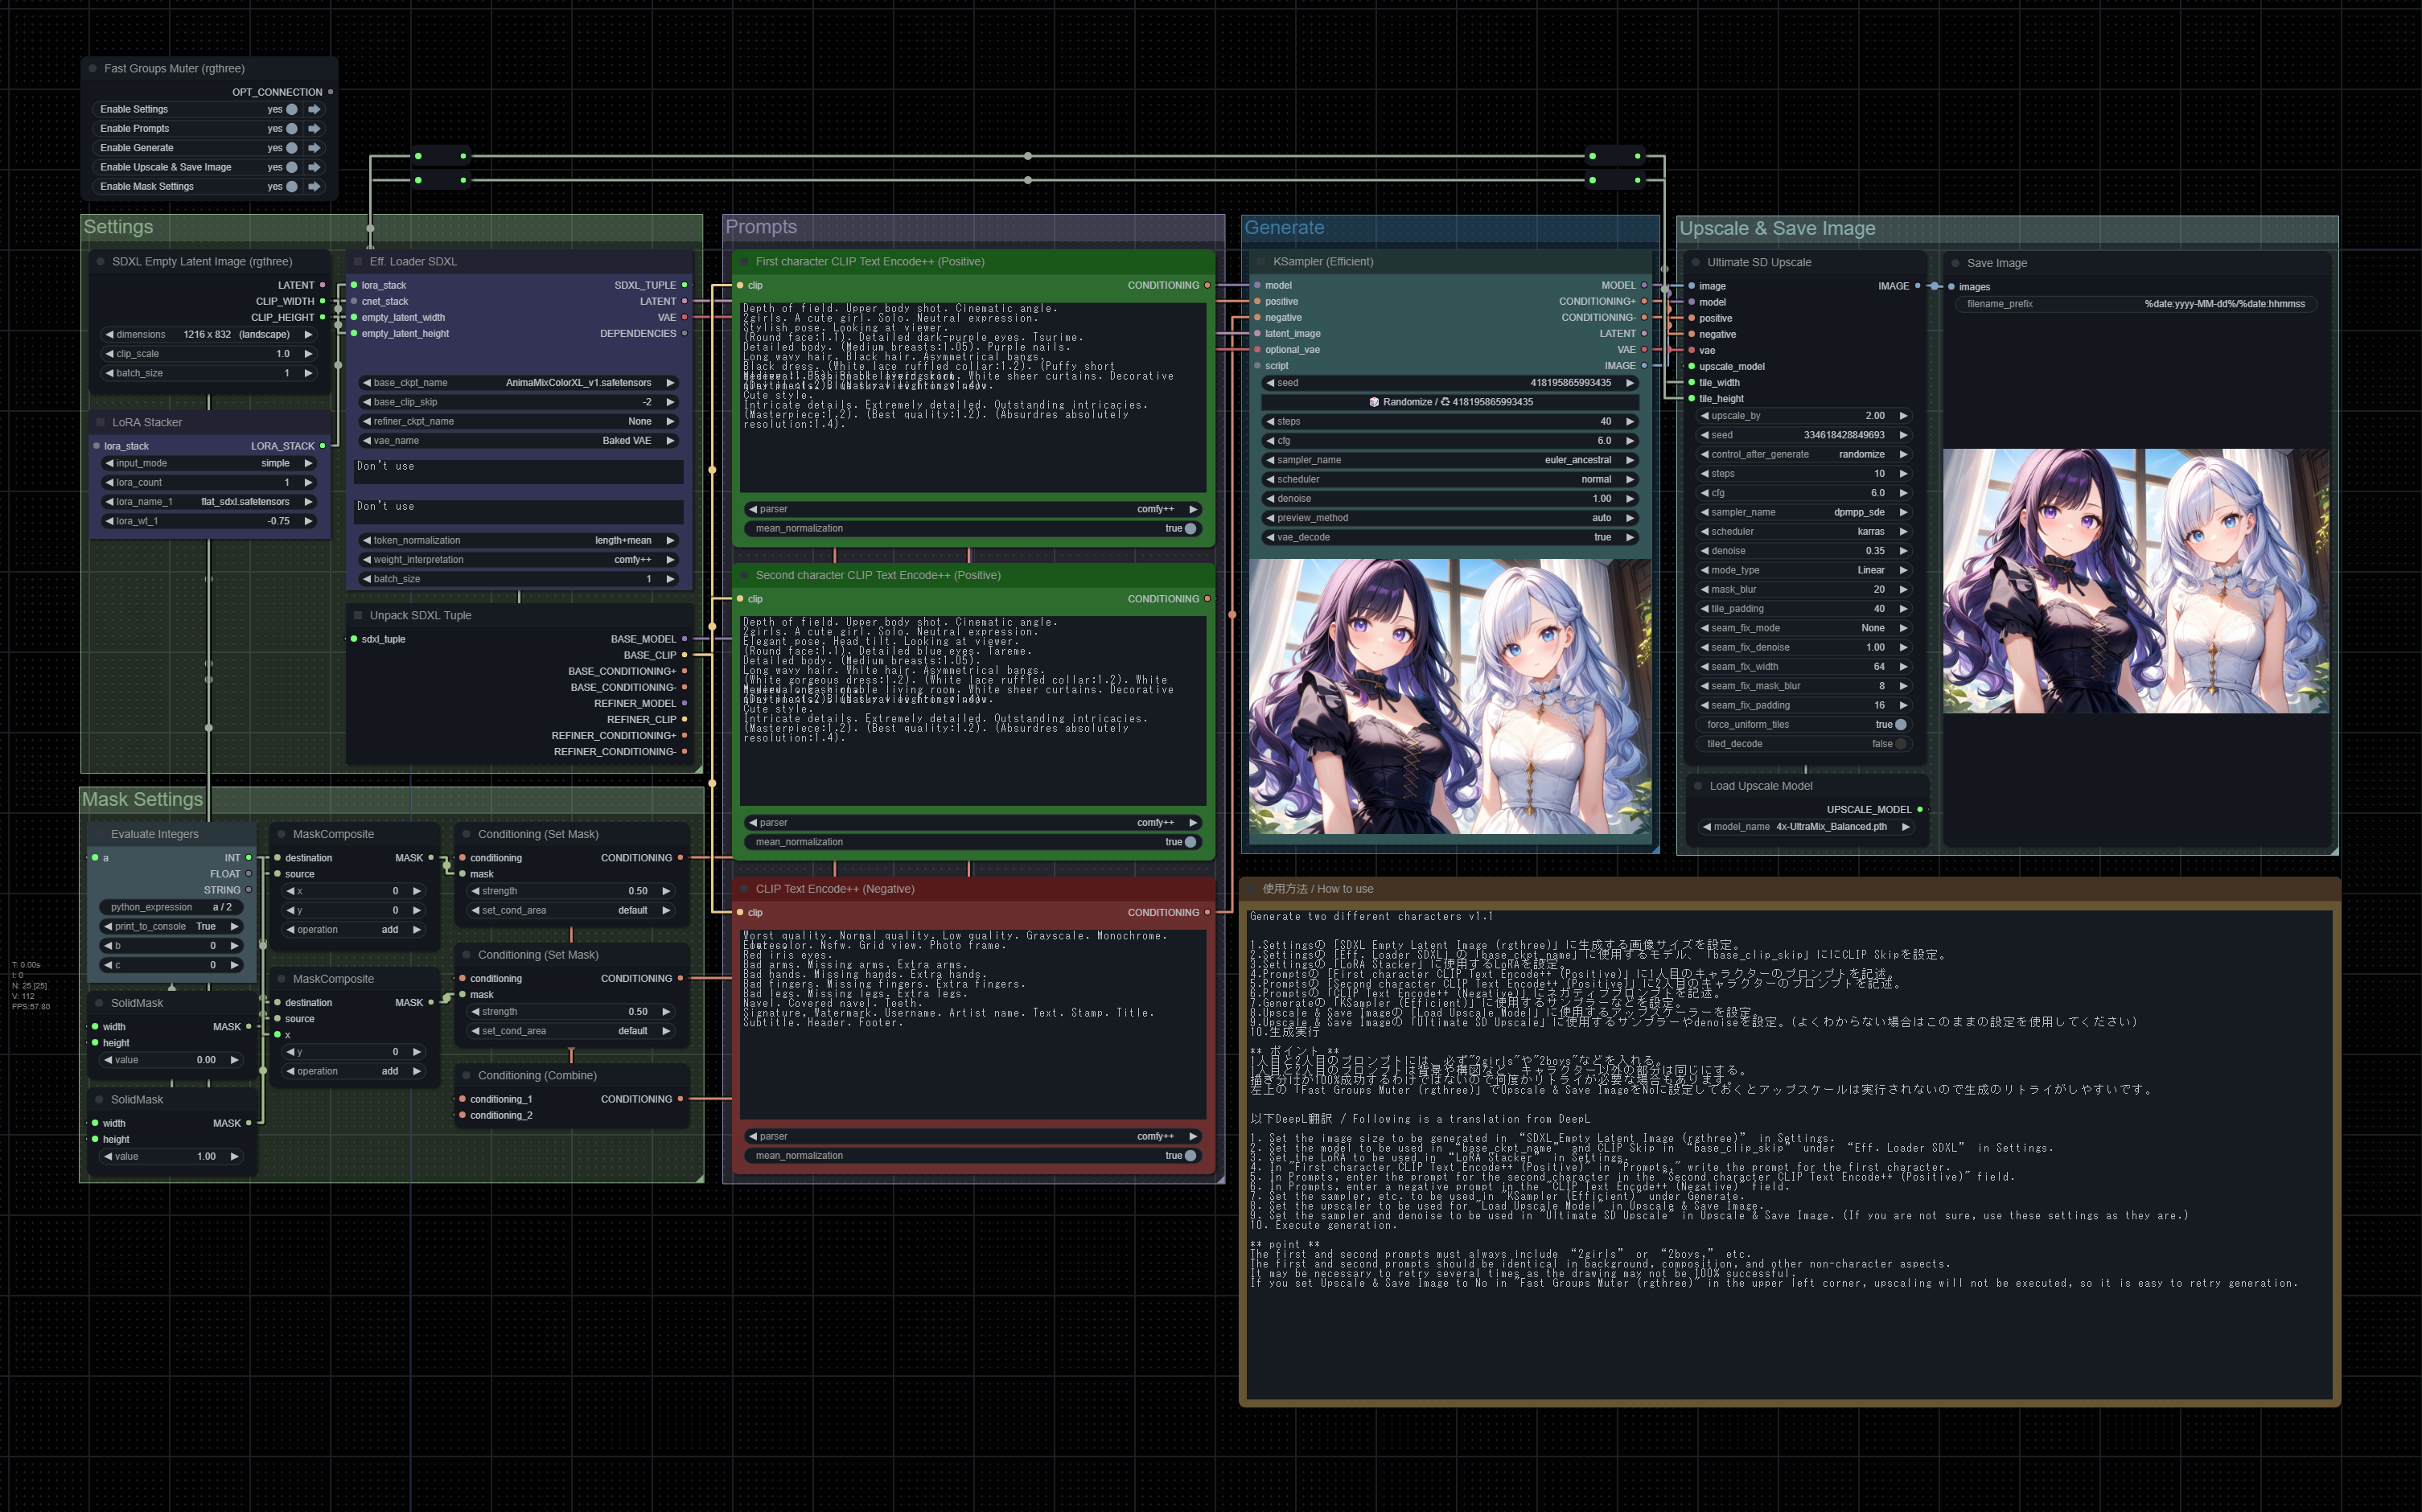Click the filename_prefix field in Save Image
Screen dimensions: 2422x1512
[2134, 304]
